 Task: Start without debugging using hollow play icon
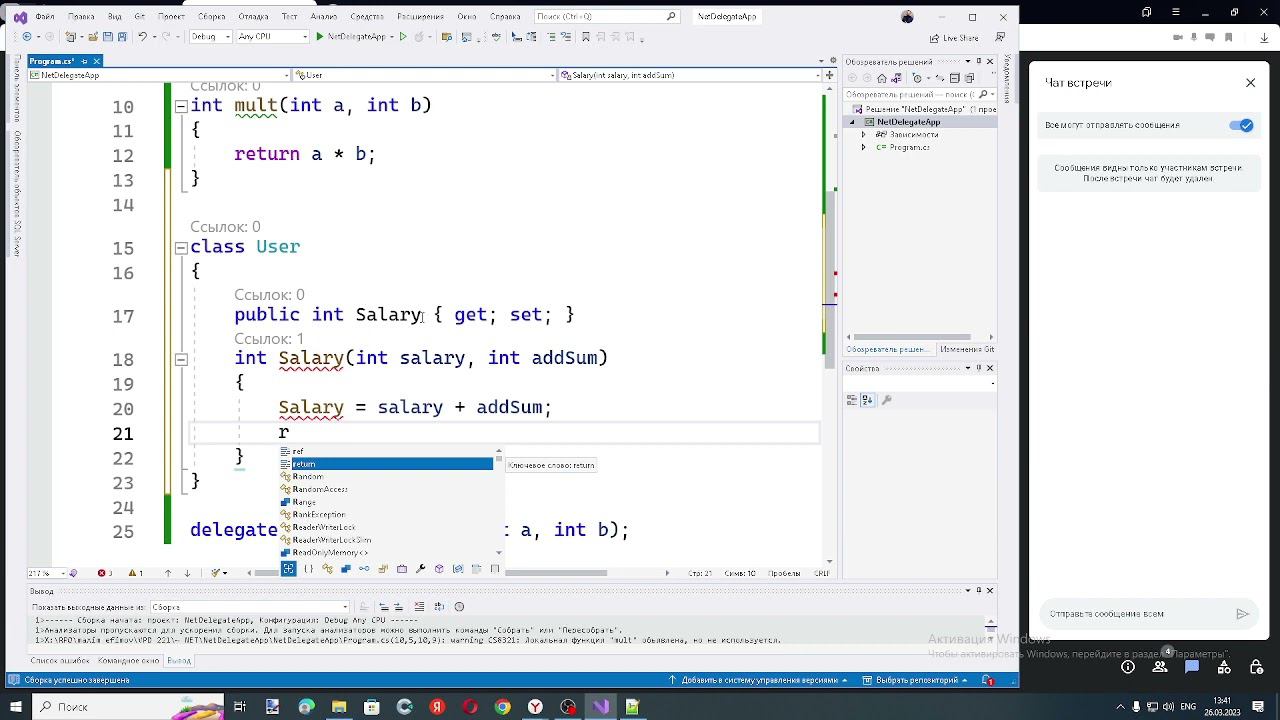click(x=403, y=37)
